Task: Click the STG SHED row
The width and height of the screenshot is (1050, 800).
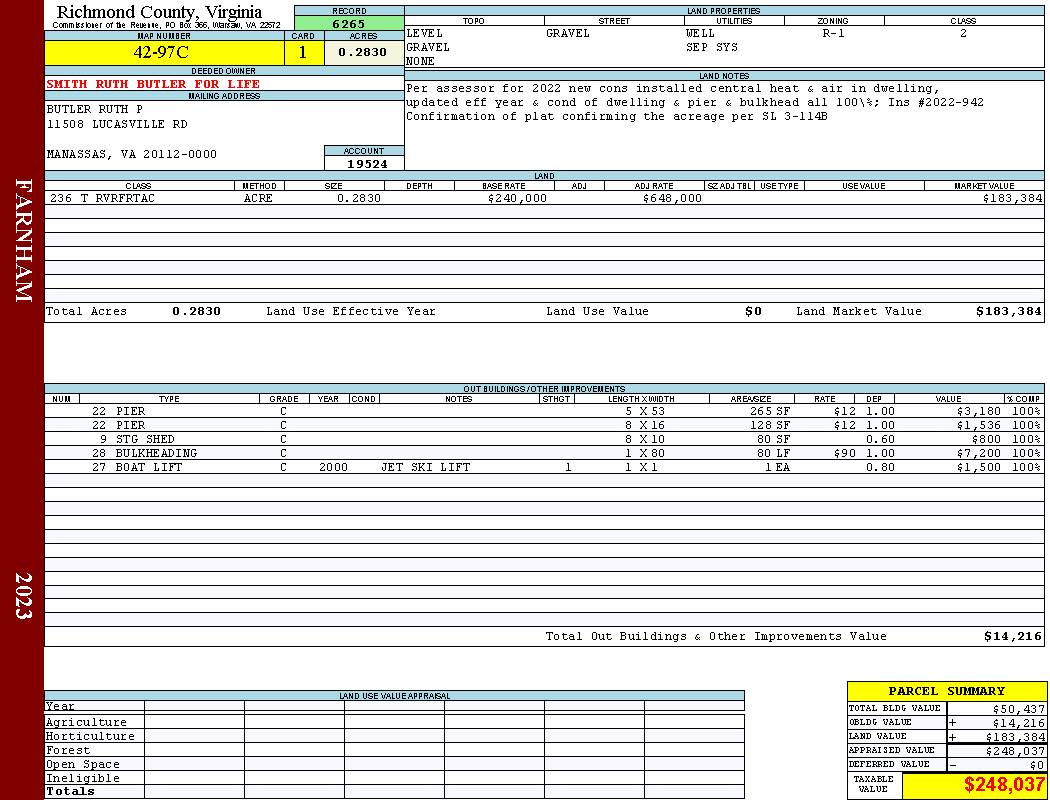Action: [544, 440]
